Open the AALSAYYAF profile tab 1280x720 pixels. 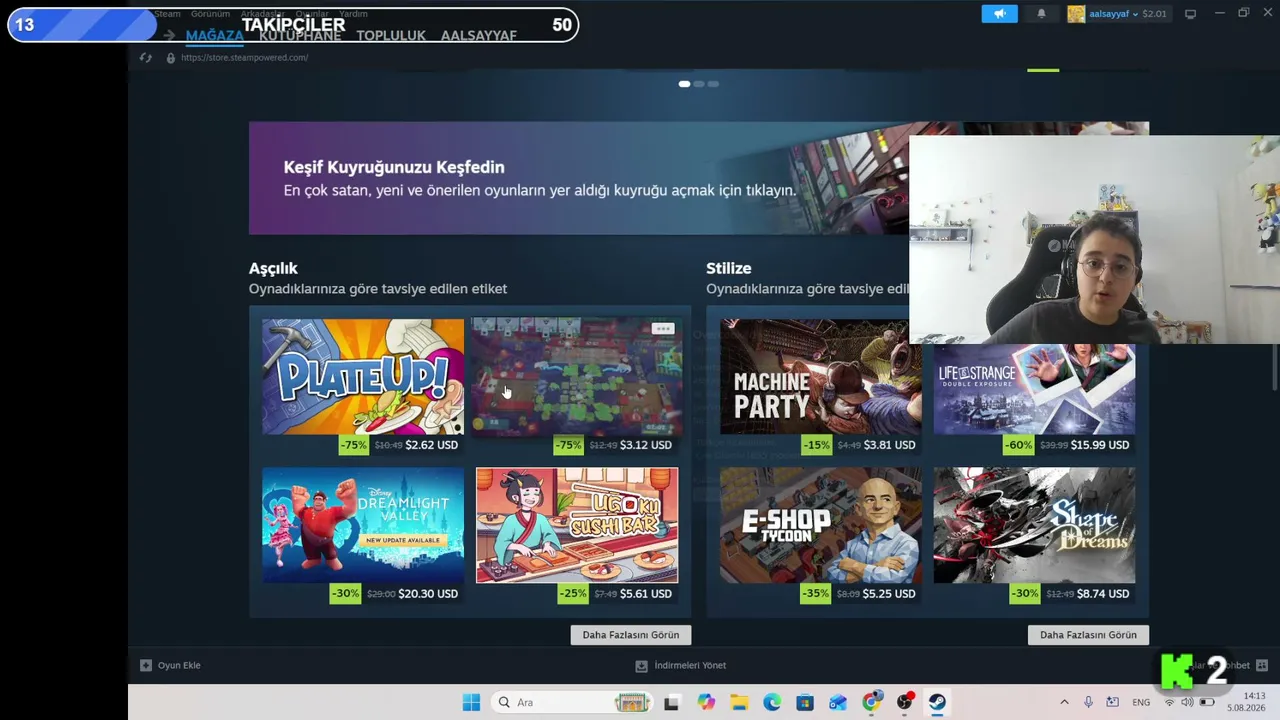pyautogui.click(x=479, y=35)
